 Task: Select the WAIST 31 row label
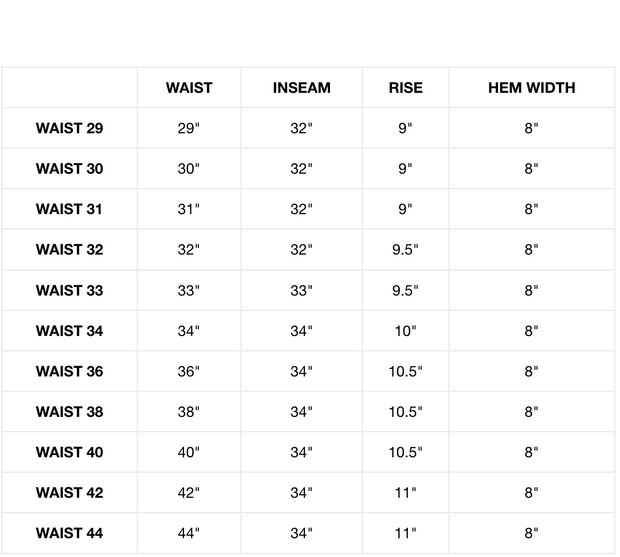(69, 209)
